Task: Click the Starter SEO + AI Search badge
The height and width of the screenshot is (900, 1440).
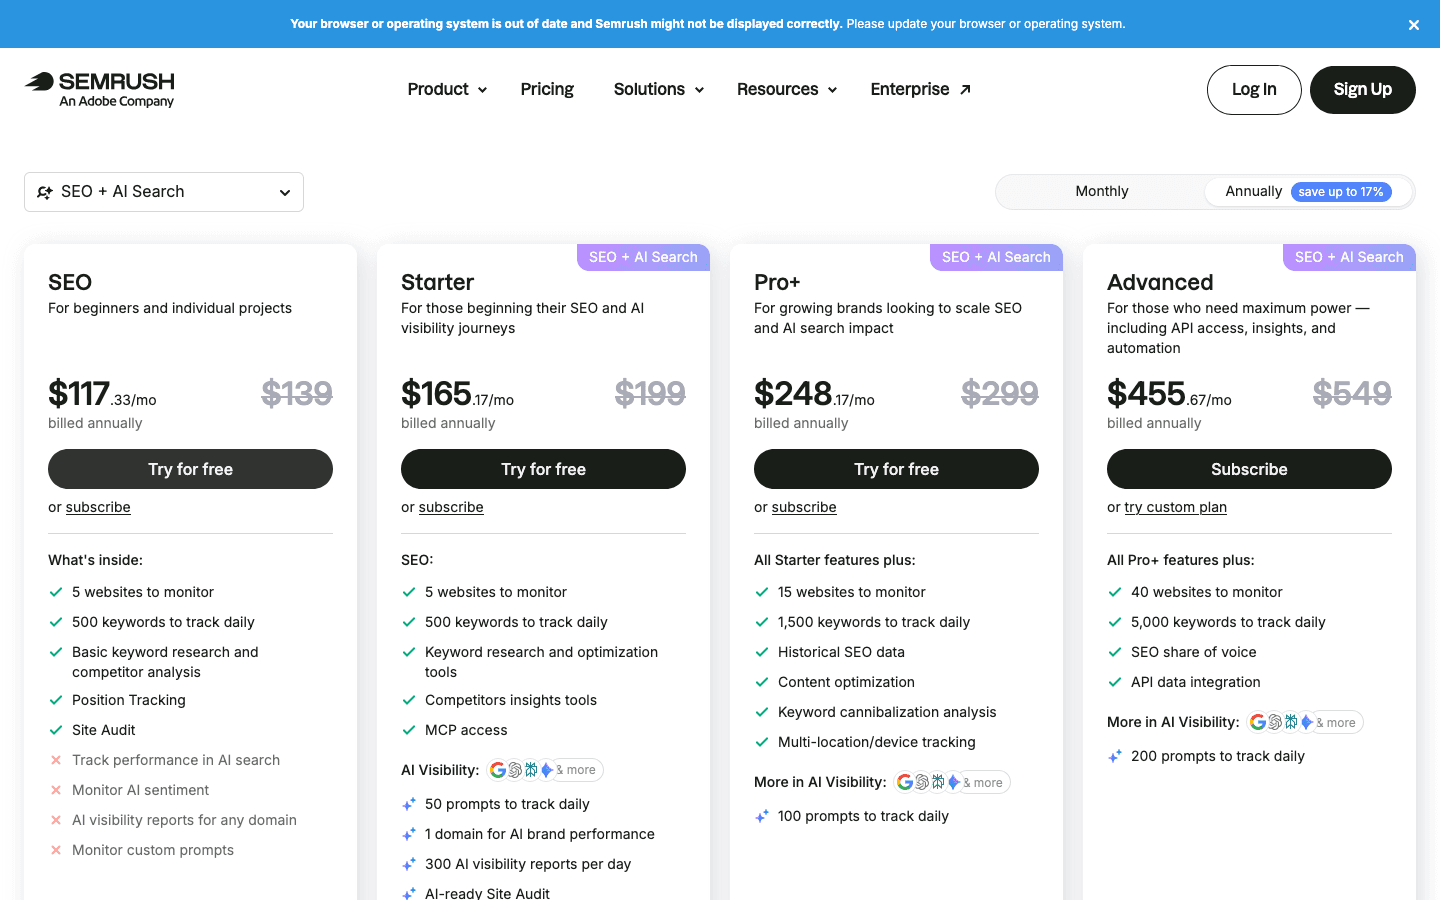Action: [x=643, y=257]
